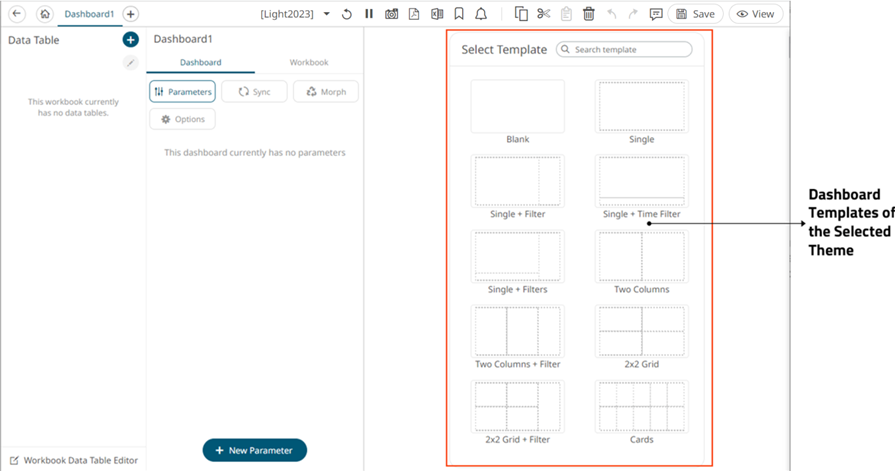This screenshot has width=895, height=471.
Task: Open the Morph section
Action: (326, 91)
